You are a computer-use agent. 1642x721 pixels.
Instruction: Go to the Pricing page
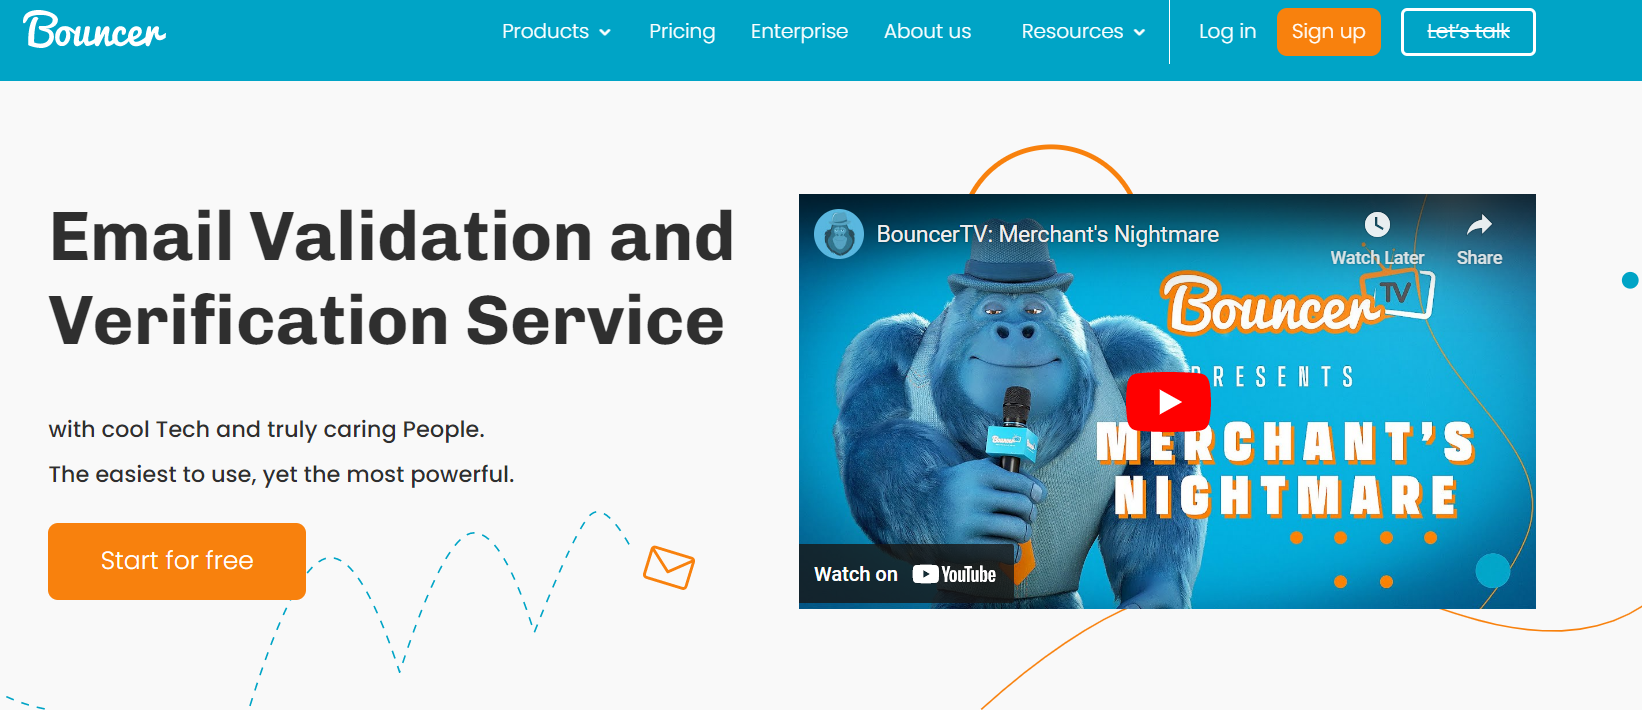(x=682, y=31)
